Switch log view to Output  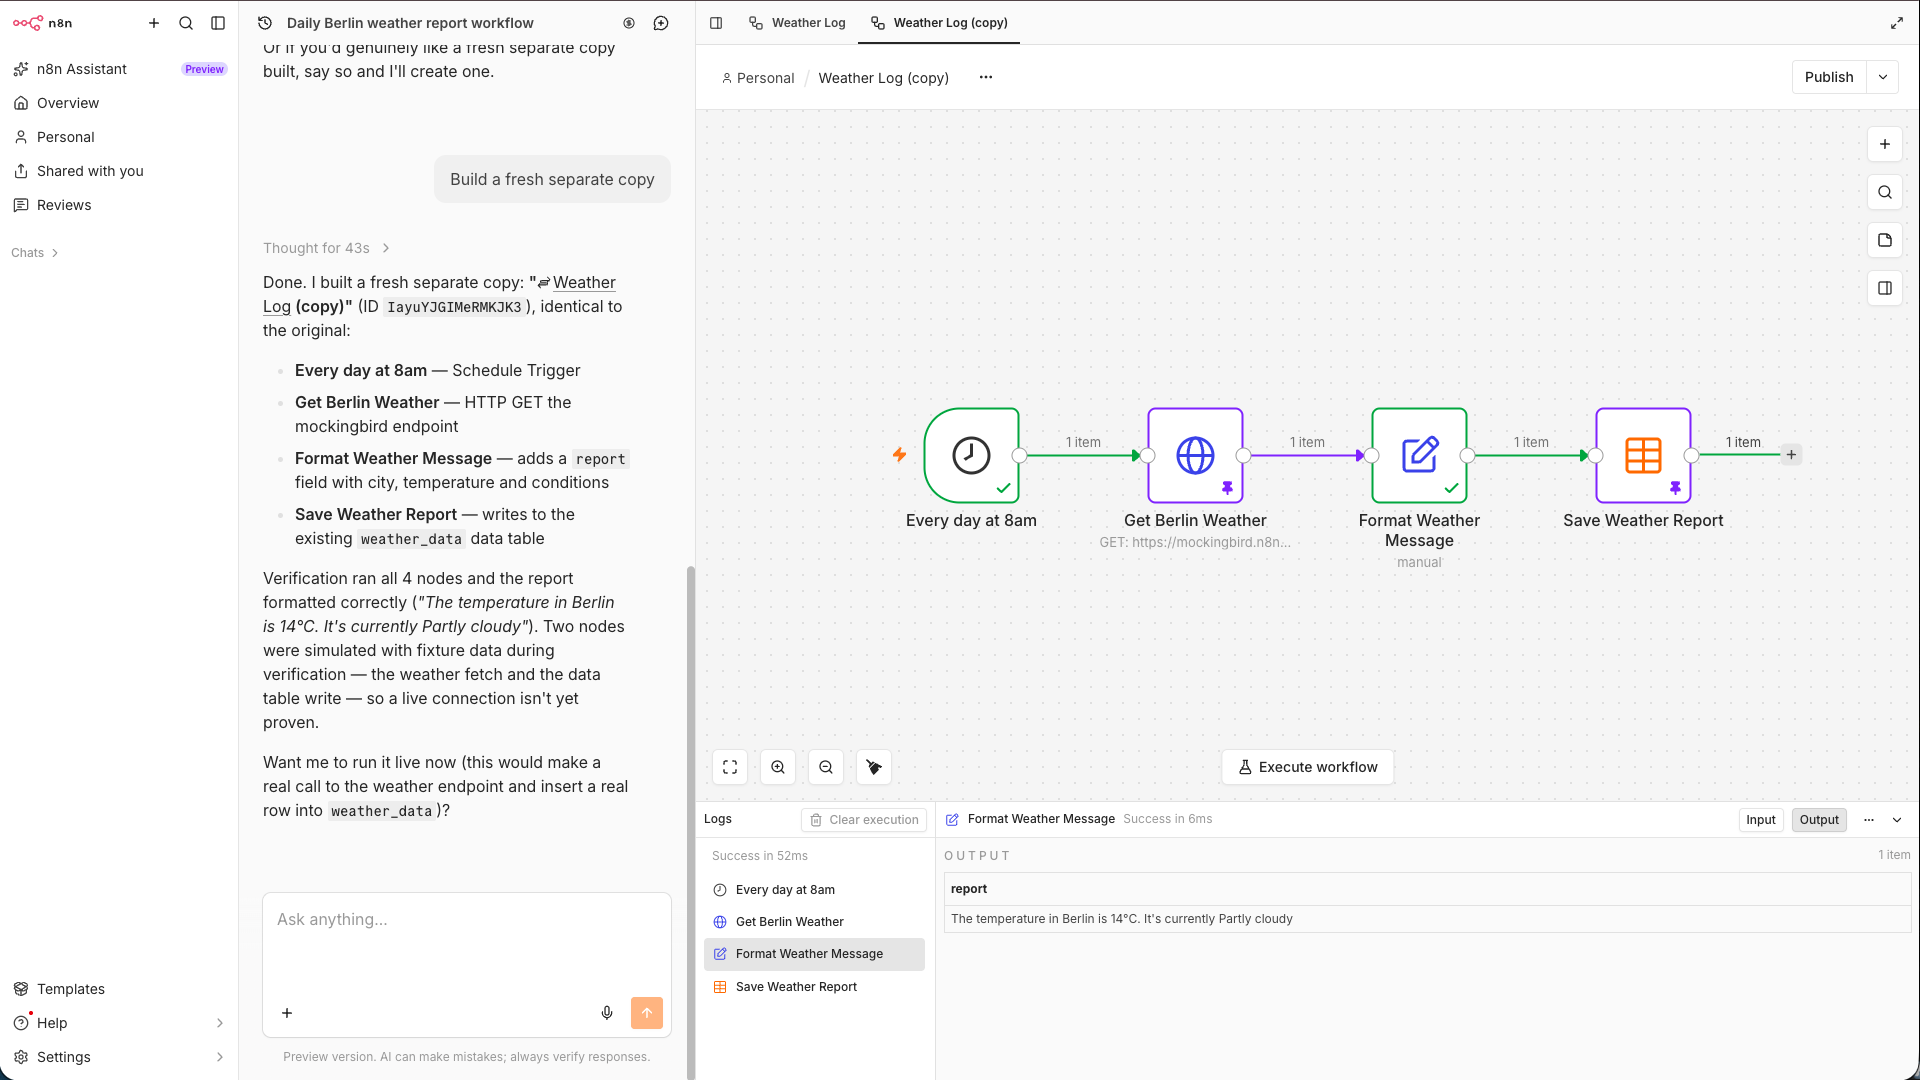pos(1819,820)
